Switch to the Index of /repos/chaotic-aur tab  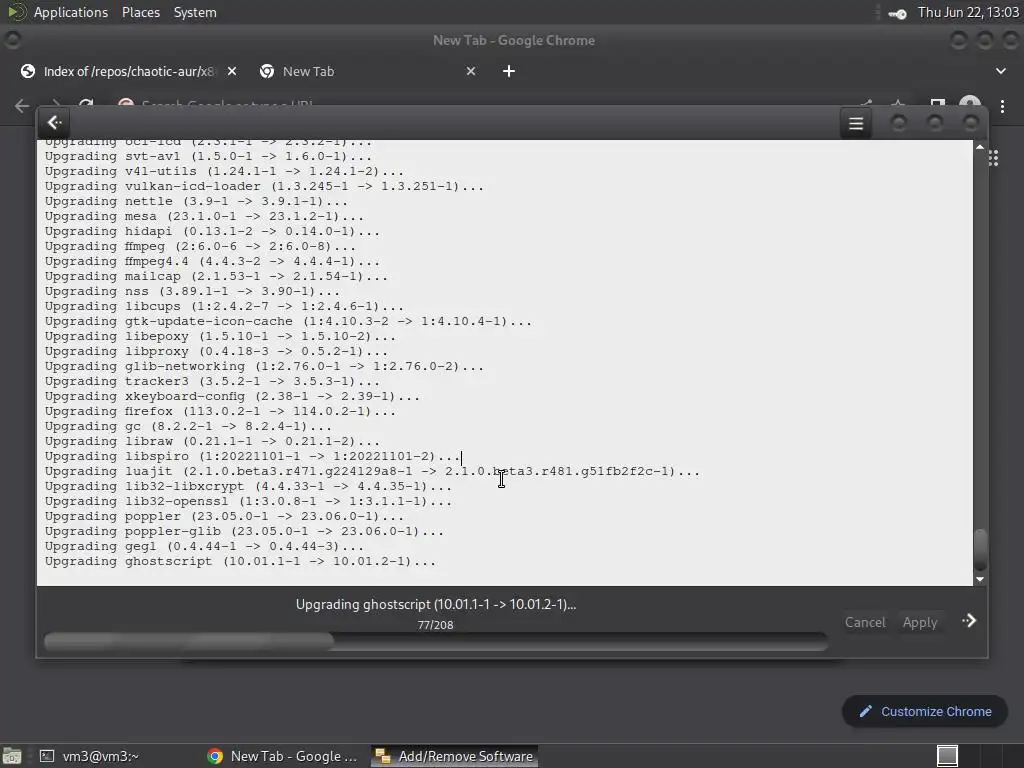click(x=128, y=71)
